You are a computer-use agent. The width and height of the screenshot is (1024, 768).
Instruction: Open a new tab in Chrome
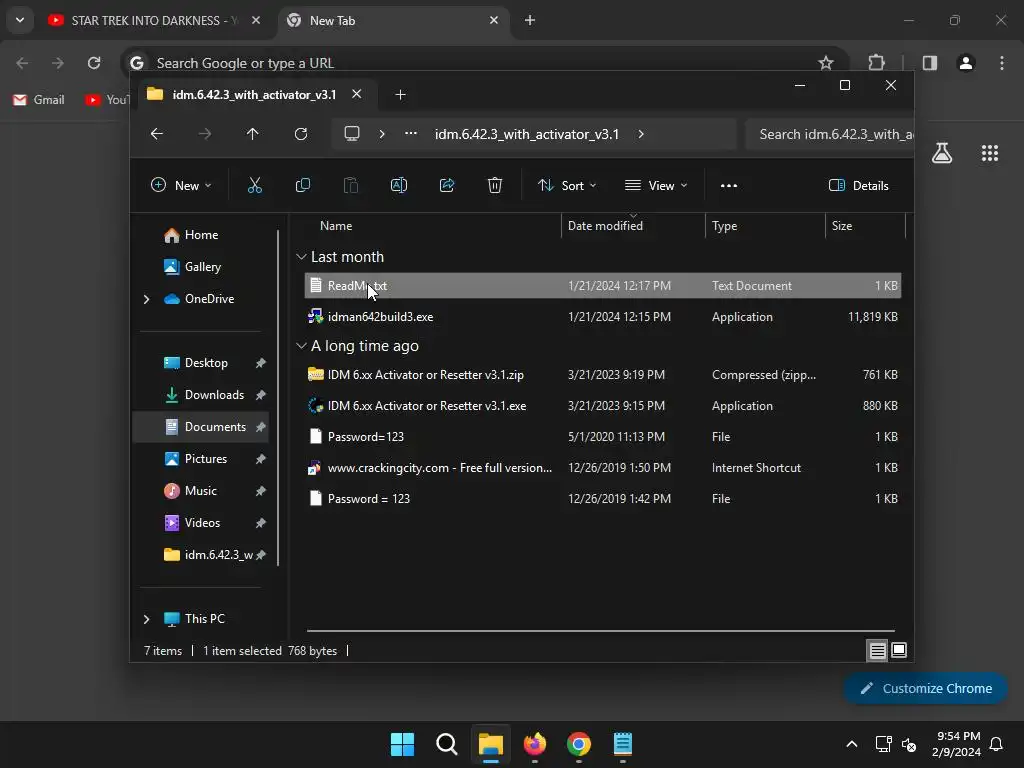(530, 20)
